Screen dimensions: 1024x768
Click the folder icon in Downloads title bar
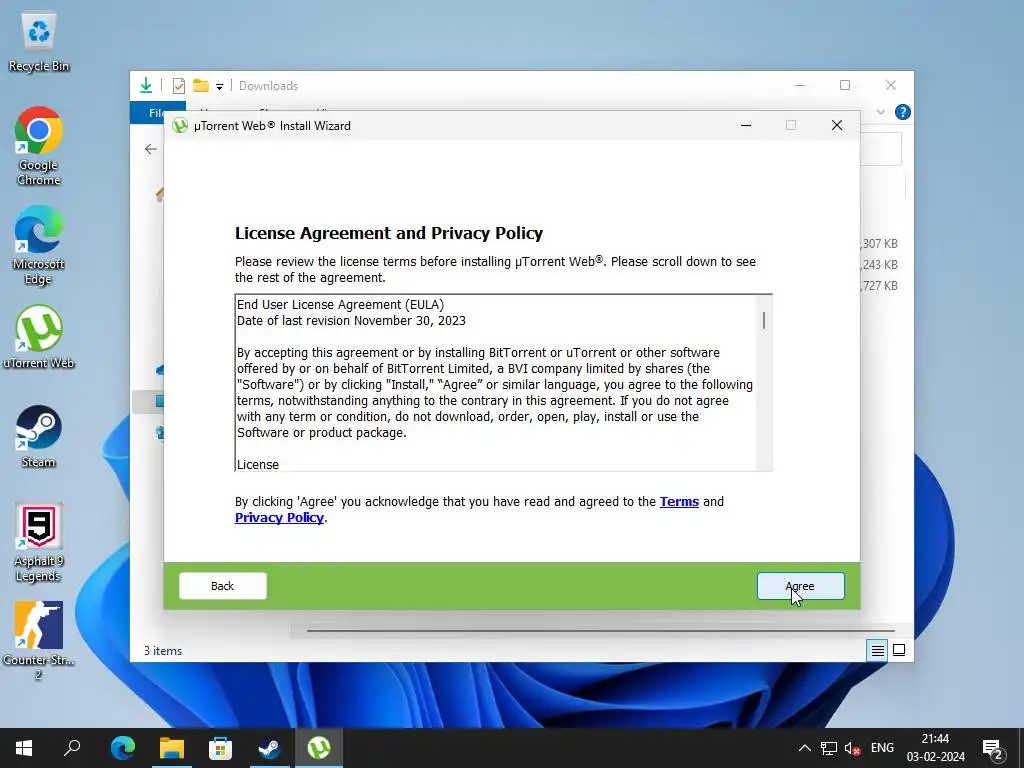click(200, 86)
